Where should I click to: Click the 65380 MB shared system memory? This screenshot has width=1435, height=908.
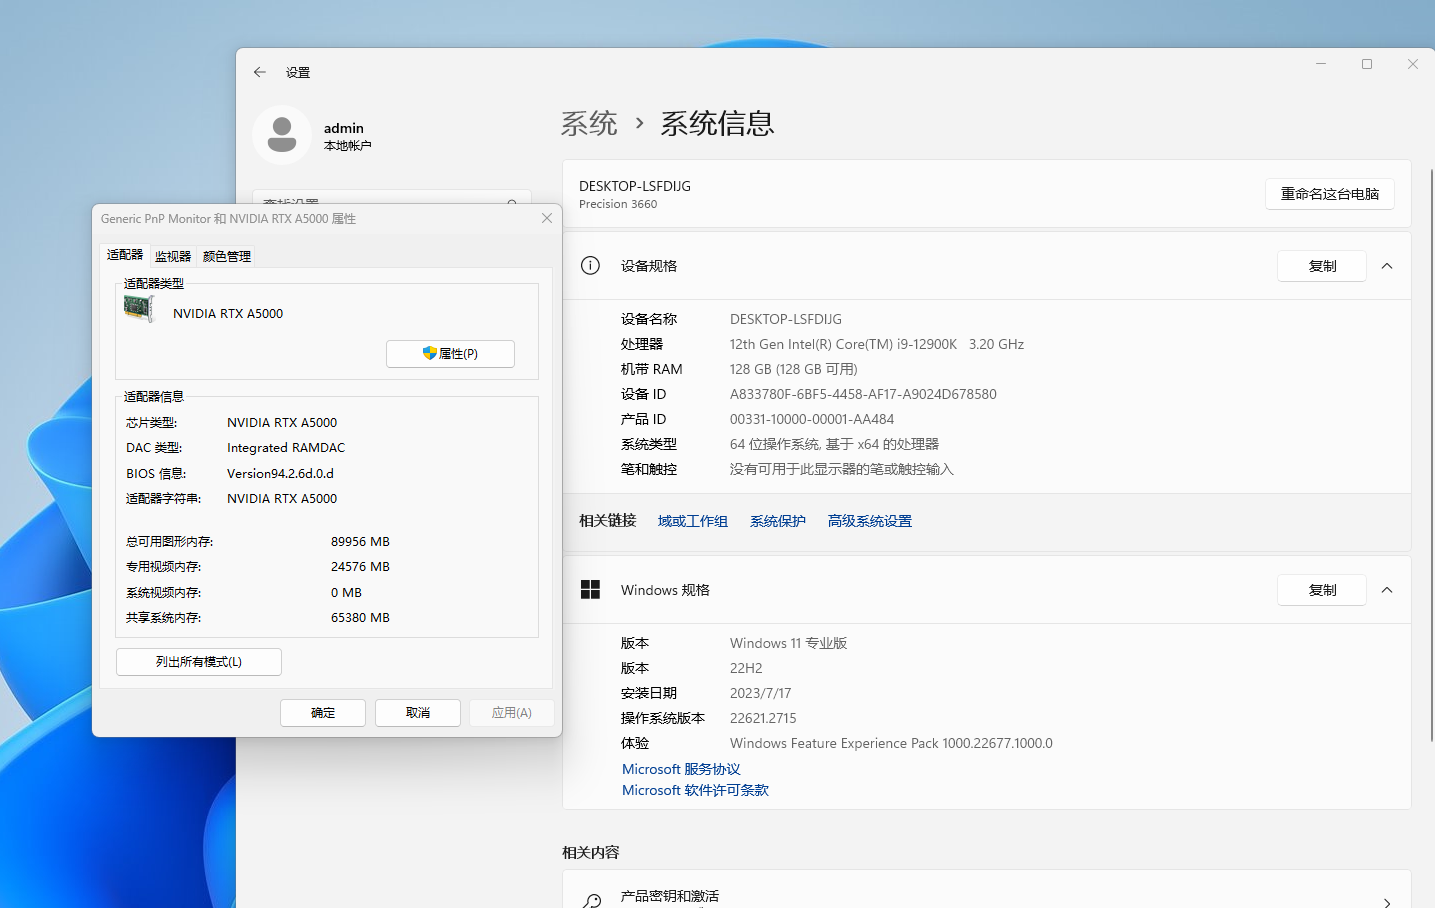[x=360, y=618]
